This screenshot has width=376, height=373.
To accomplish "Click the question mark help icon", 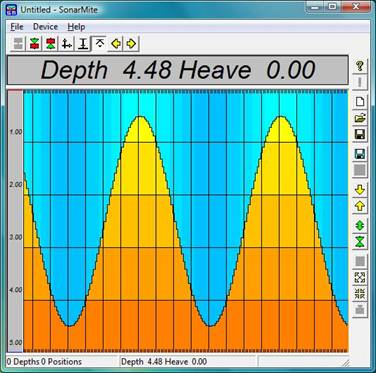I will pyautogui.click(x=360, y=65).
